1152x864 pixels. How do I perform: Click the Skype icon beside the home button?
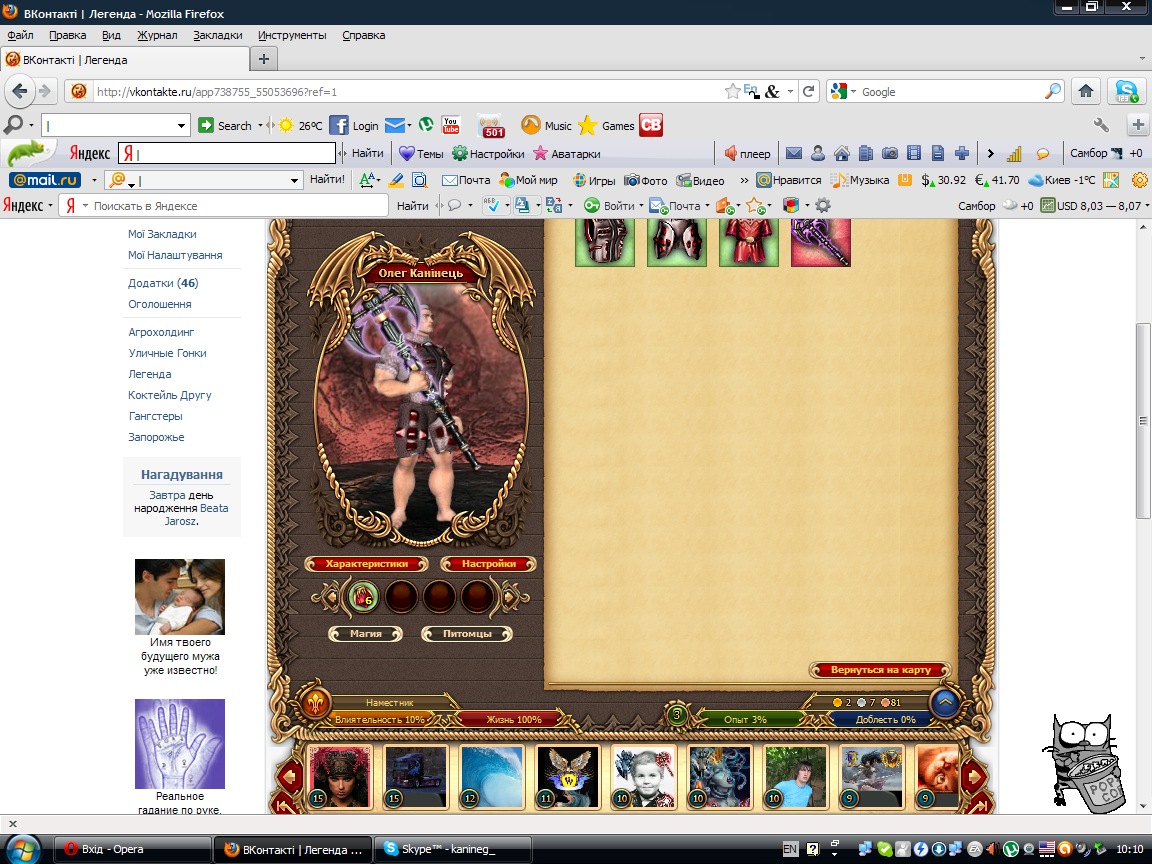tap(1126, 91)
